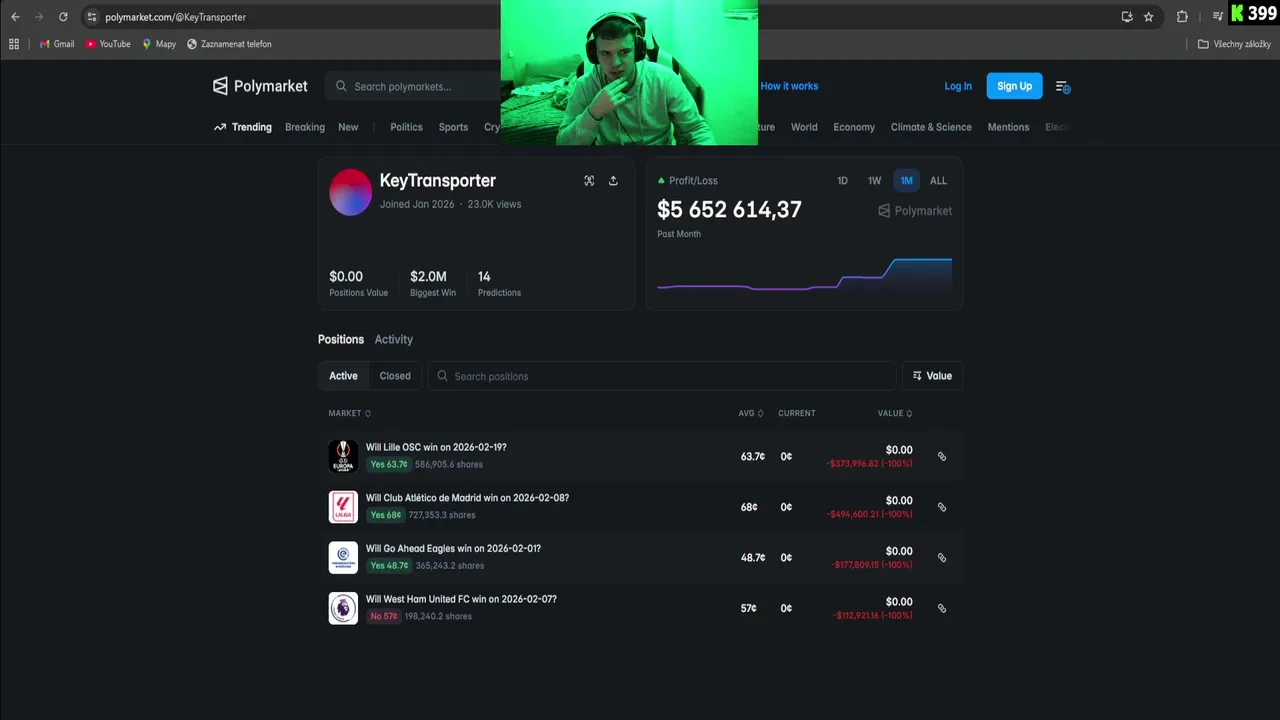
Task: Select 1W profit/loss range
Action: click(874, 181)
